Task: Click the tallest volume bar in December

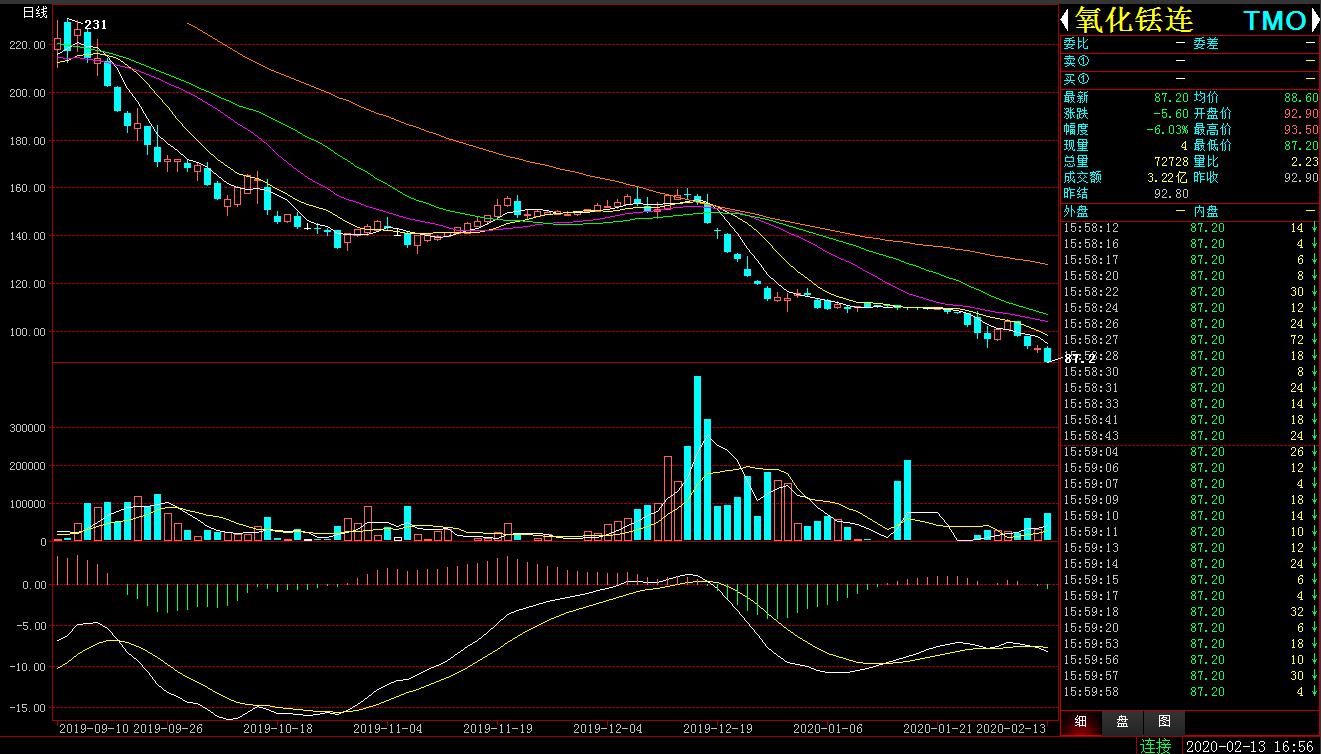Action: click(697, 458)
